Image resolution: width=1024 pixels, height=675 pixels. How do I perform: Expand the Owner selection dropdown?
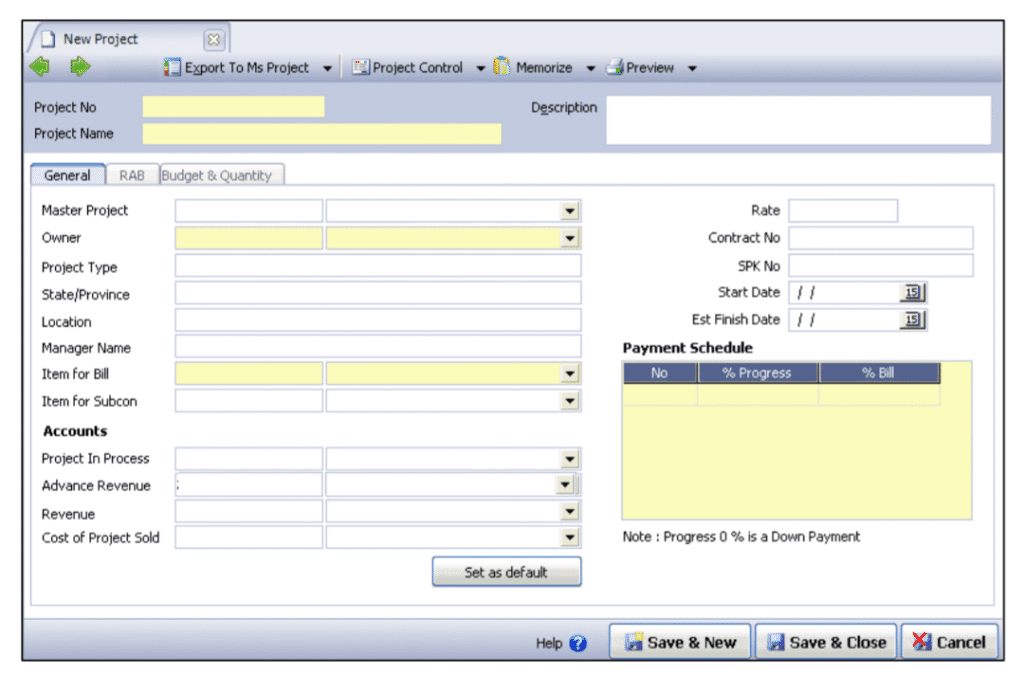tap(570, 238)
